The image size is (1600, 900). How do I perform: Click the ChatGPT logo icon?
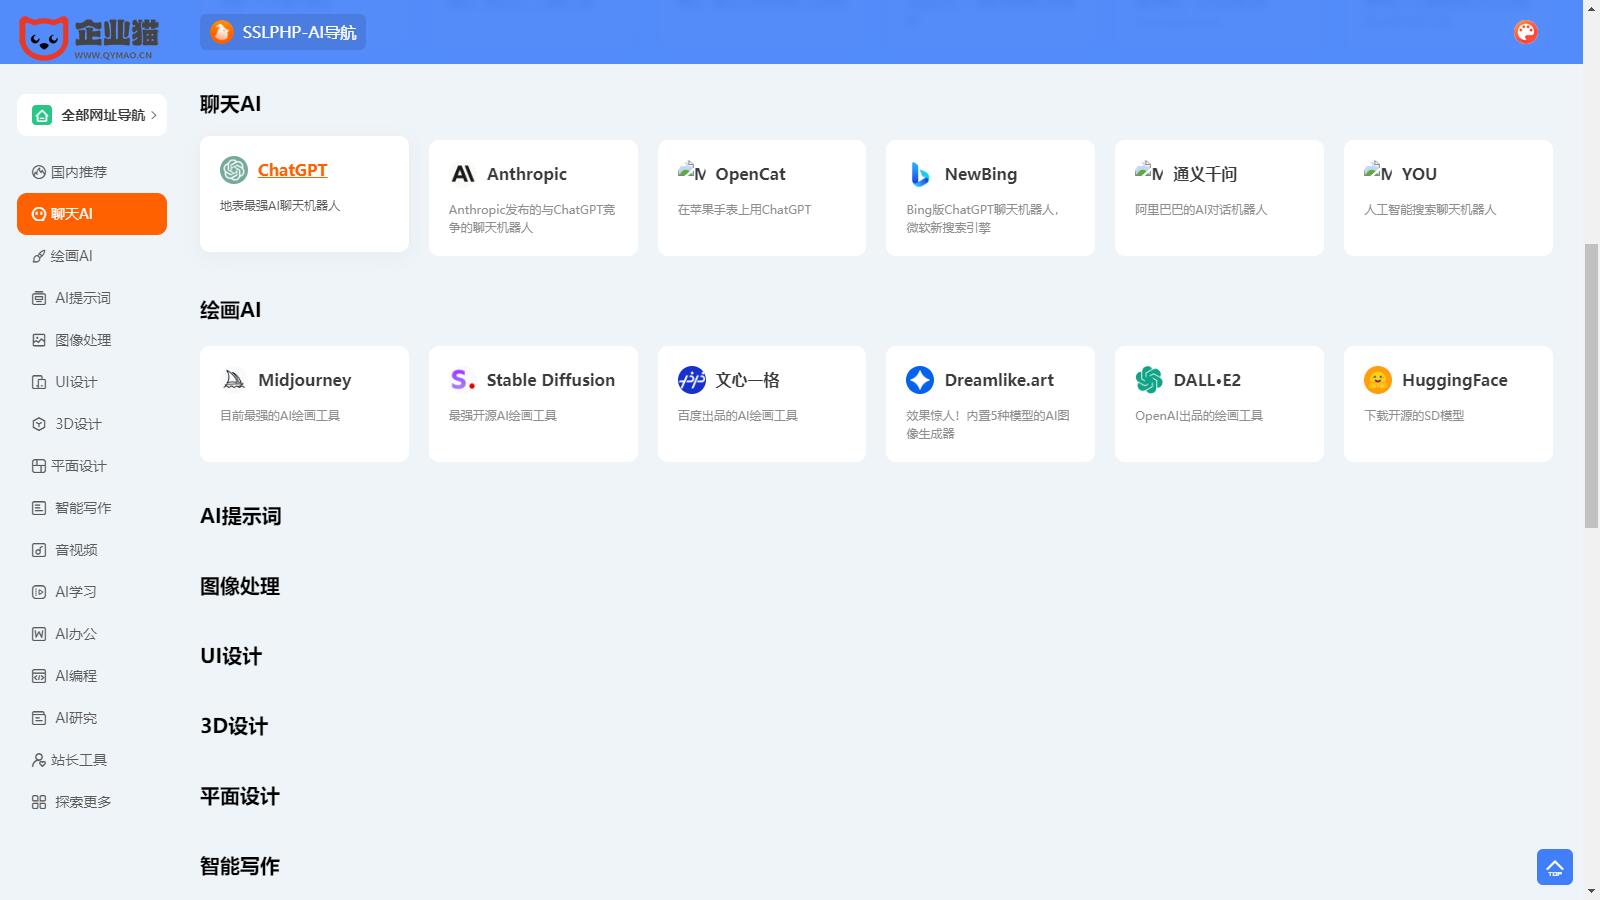(x=234, y=170)
